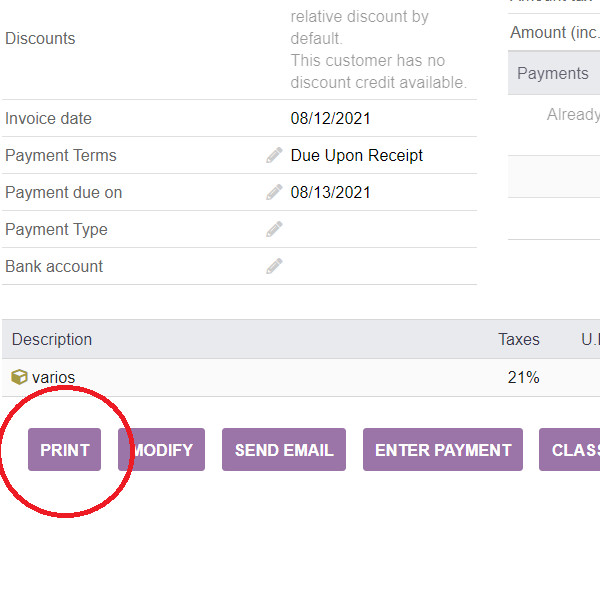Click the discount credit information text
Screen dimensions: 600x595
pos(378,72)
